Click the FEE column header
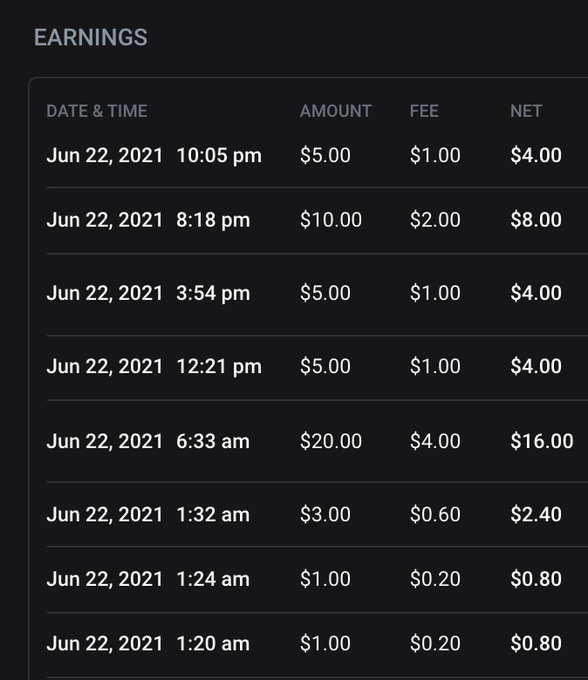588x680 pixels. point(424,111)
